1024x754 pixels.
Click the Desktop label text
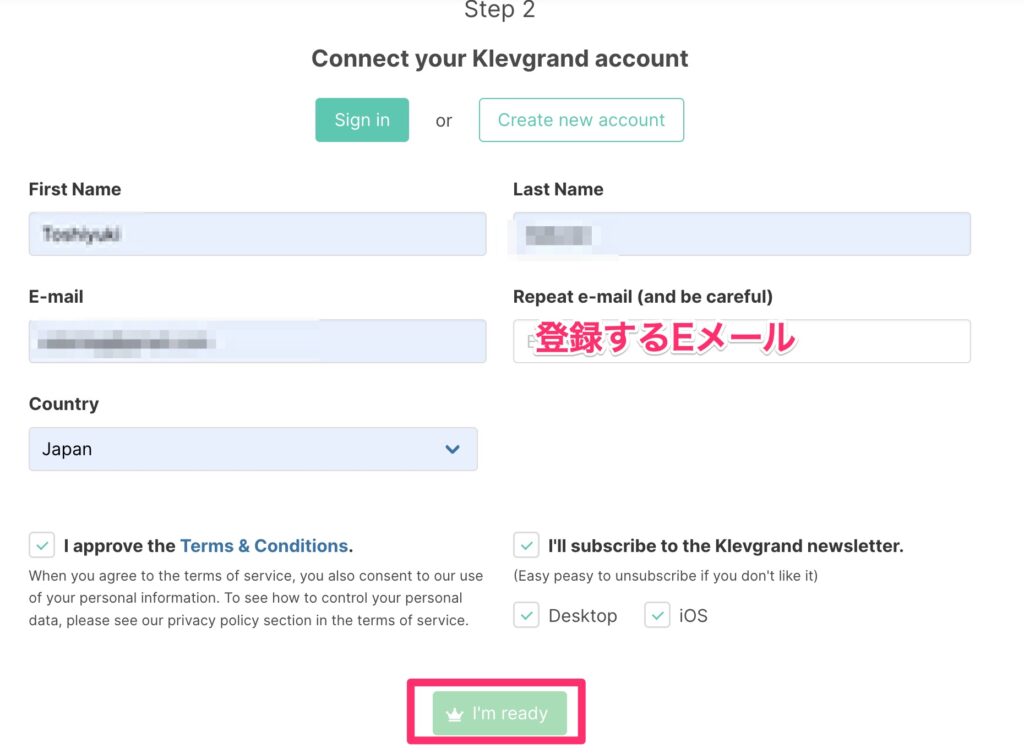[582, 616]
